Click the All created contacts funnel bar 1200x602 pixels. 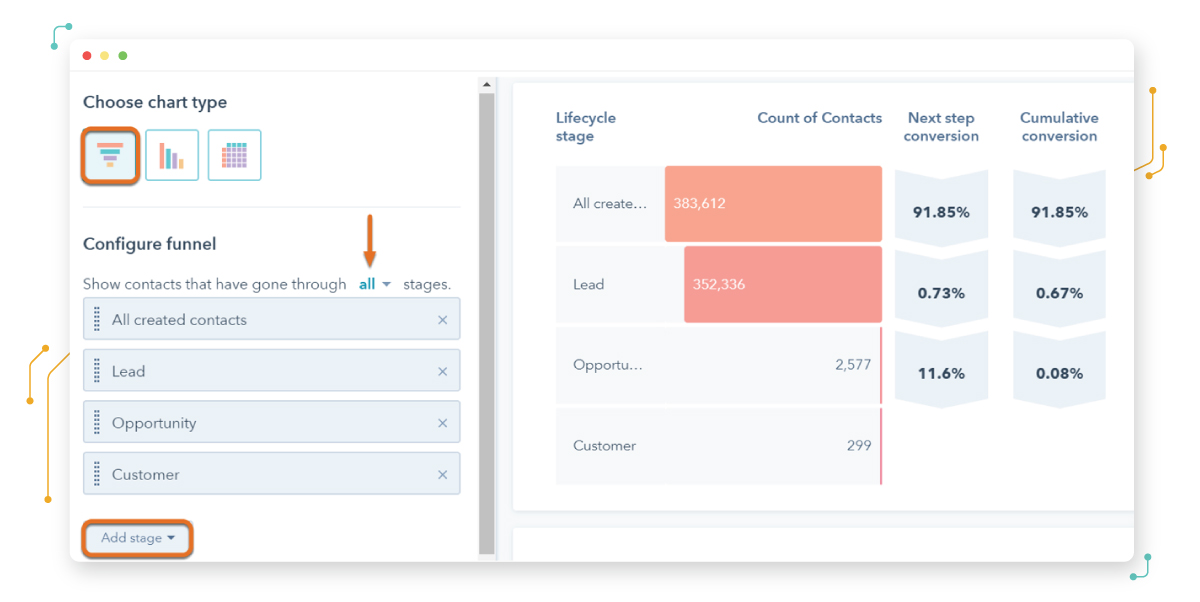click(772, 204)
